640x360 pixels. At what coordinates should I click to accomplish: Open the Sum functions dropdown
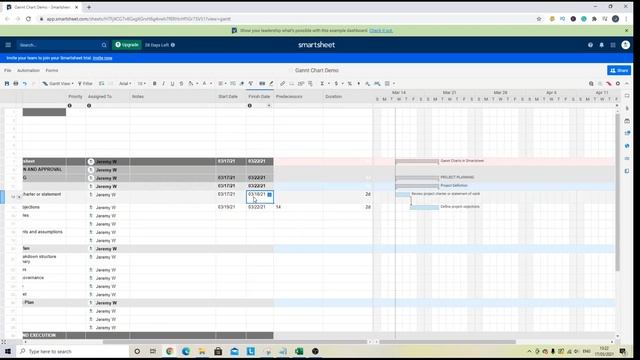point(324,84)
